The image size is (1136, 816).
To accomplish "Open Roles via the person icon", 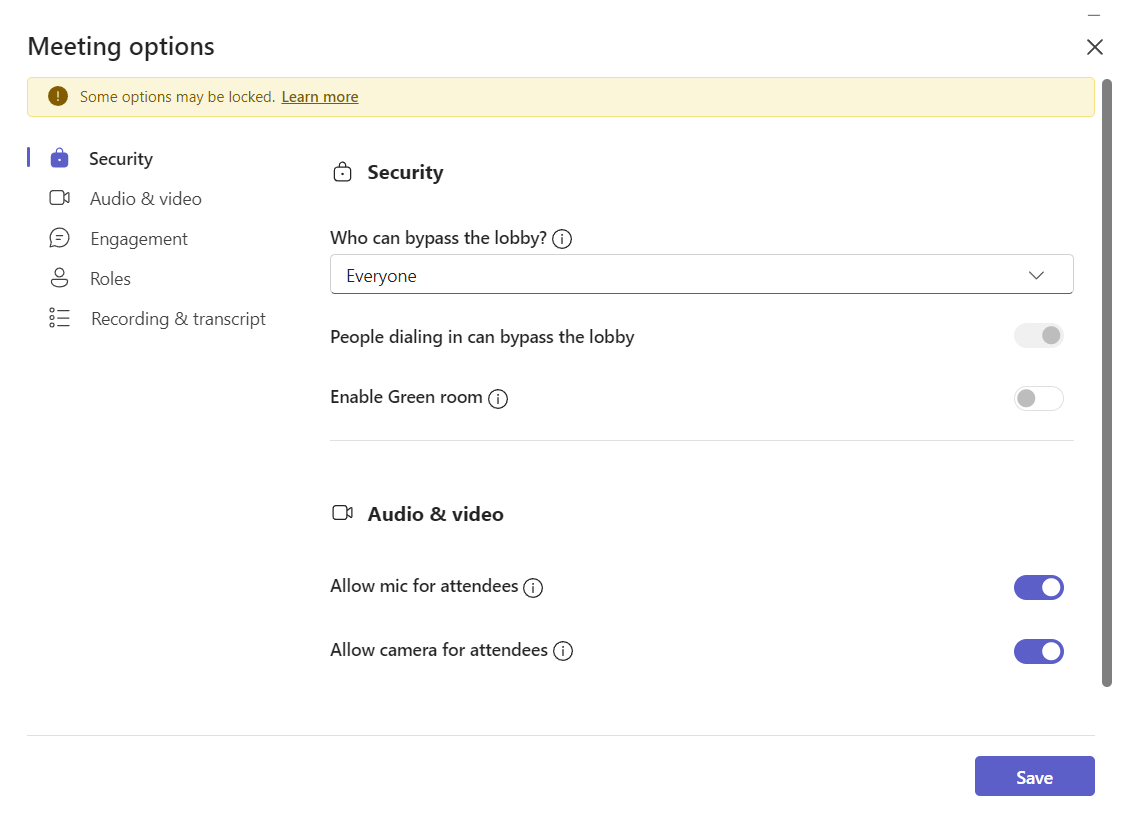I will point(59,278).
